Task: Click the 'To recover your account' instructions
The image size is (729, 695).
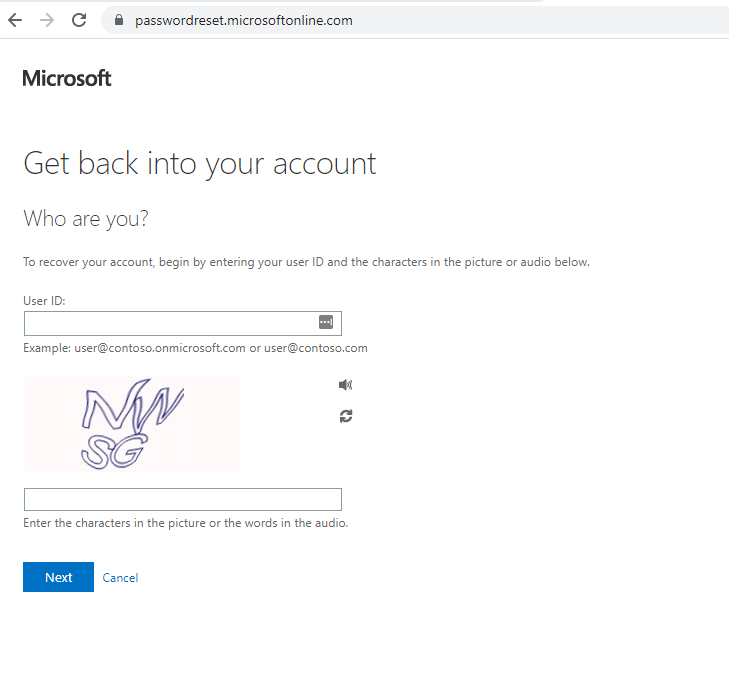Action: pyautogui.click(x=306, y=262)
